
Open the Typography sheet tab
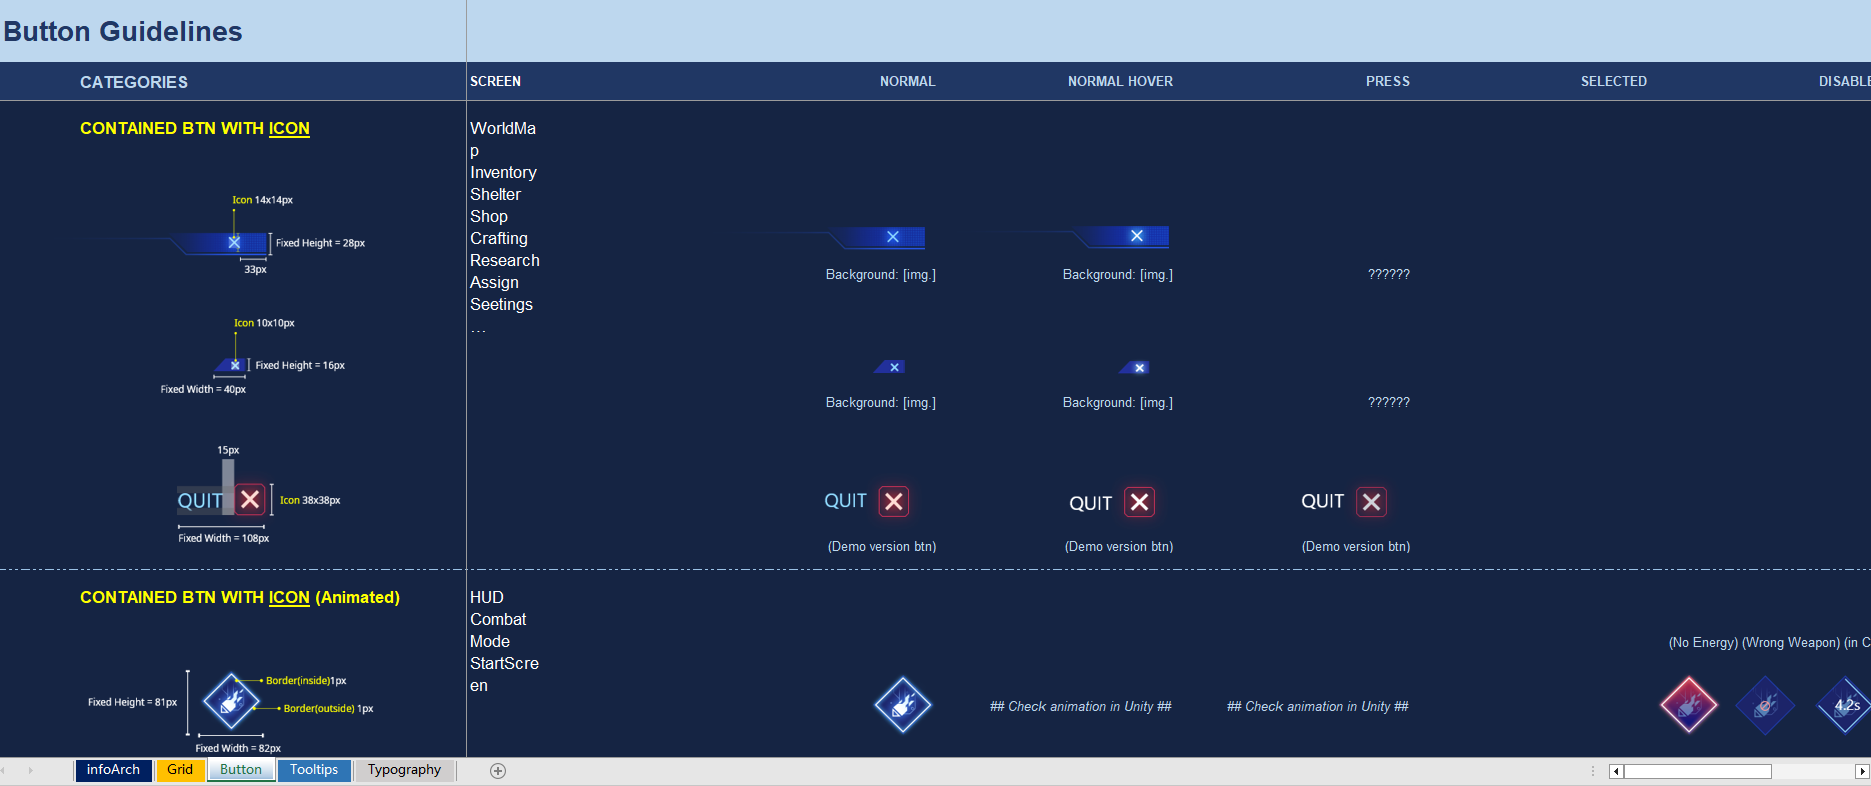(x=404, y=770)
